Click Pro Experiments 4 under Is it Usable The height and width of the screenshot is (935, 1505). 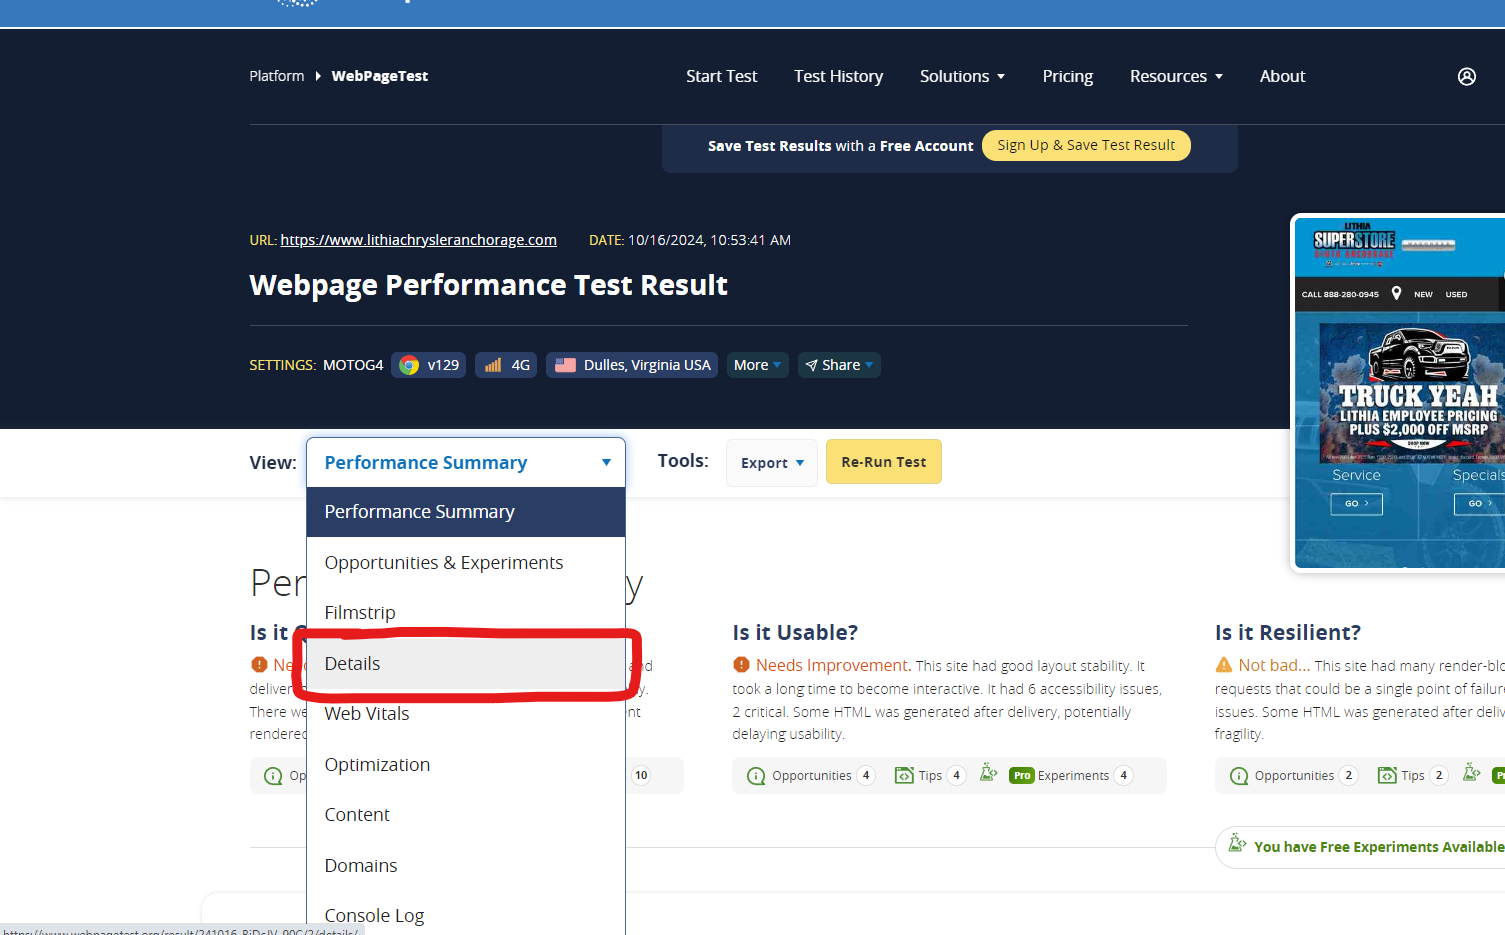point(1071,776)
